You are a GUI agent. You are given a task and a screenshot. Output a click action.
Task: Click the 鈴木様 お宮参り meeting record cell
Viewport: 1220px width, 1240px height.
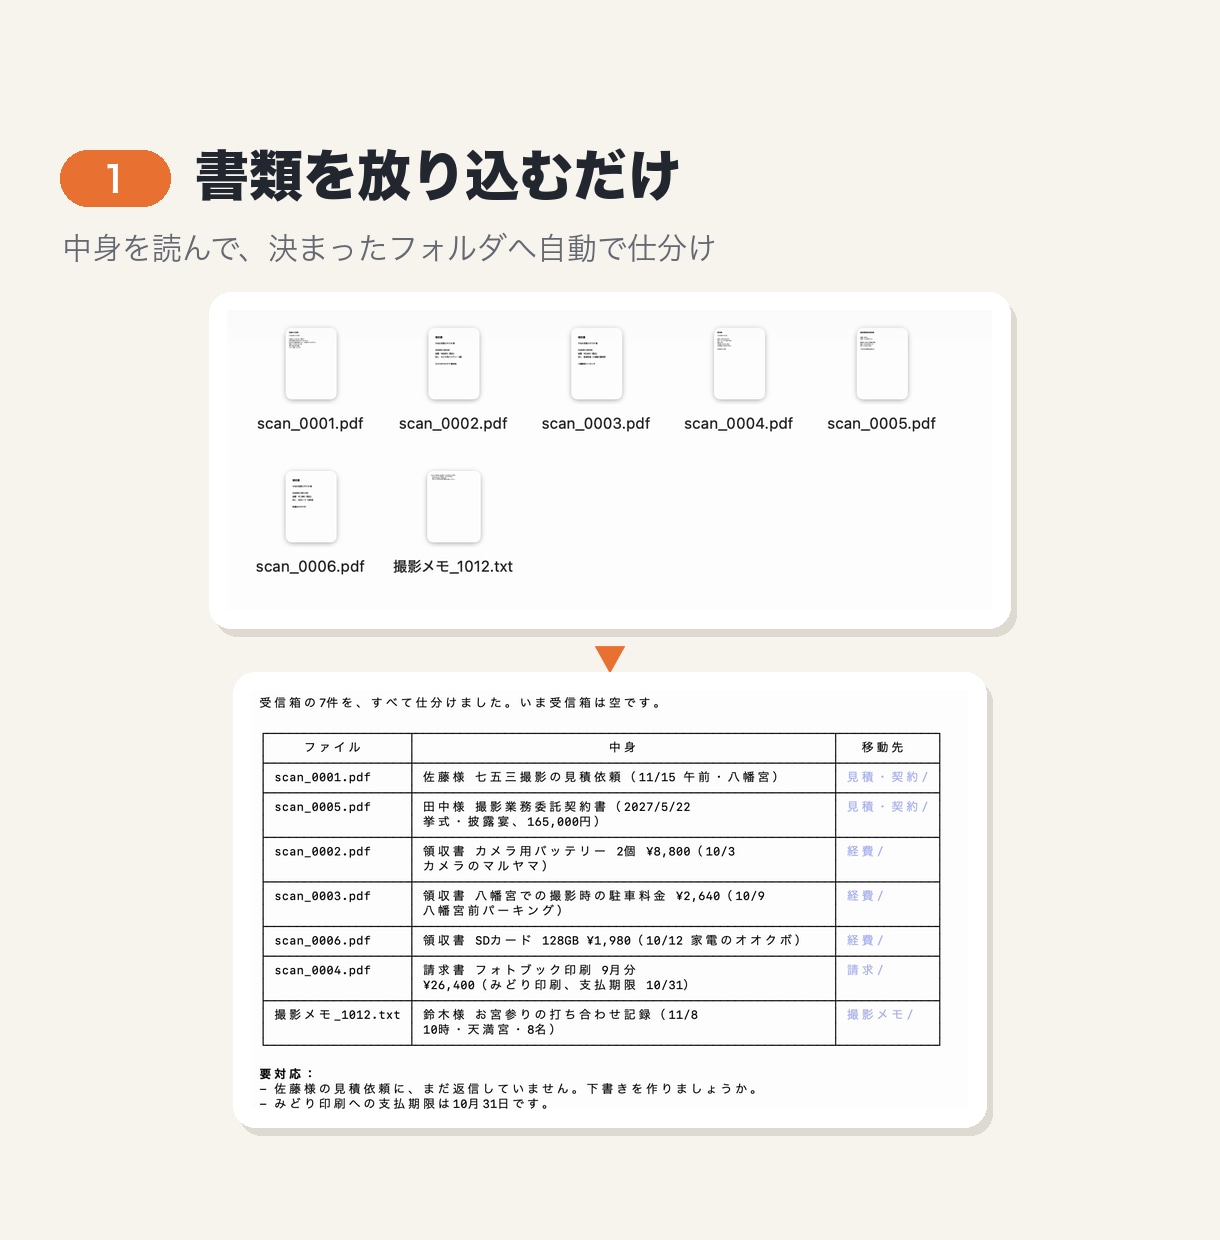click(x=623, y=1023)
